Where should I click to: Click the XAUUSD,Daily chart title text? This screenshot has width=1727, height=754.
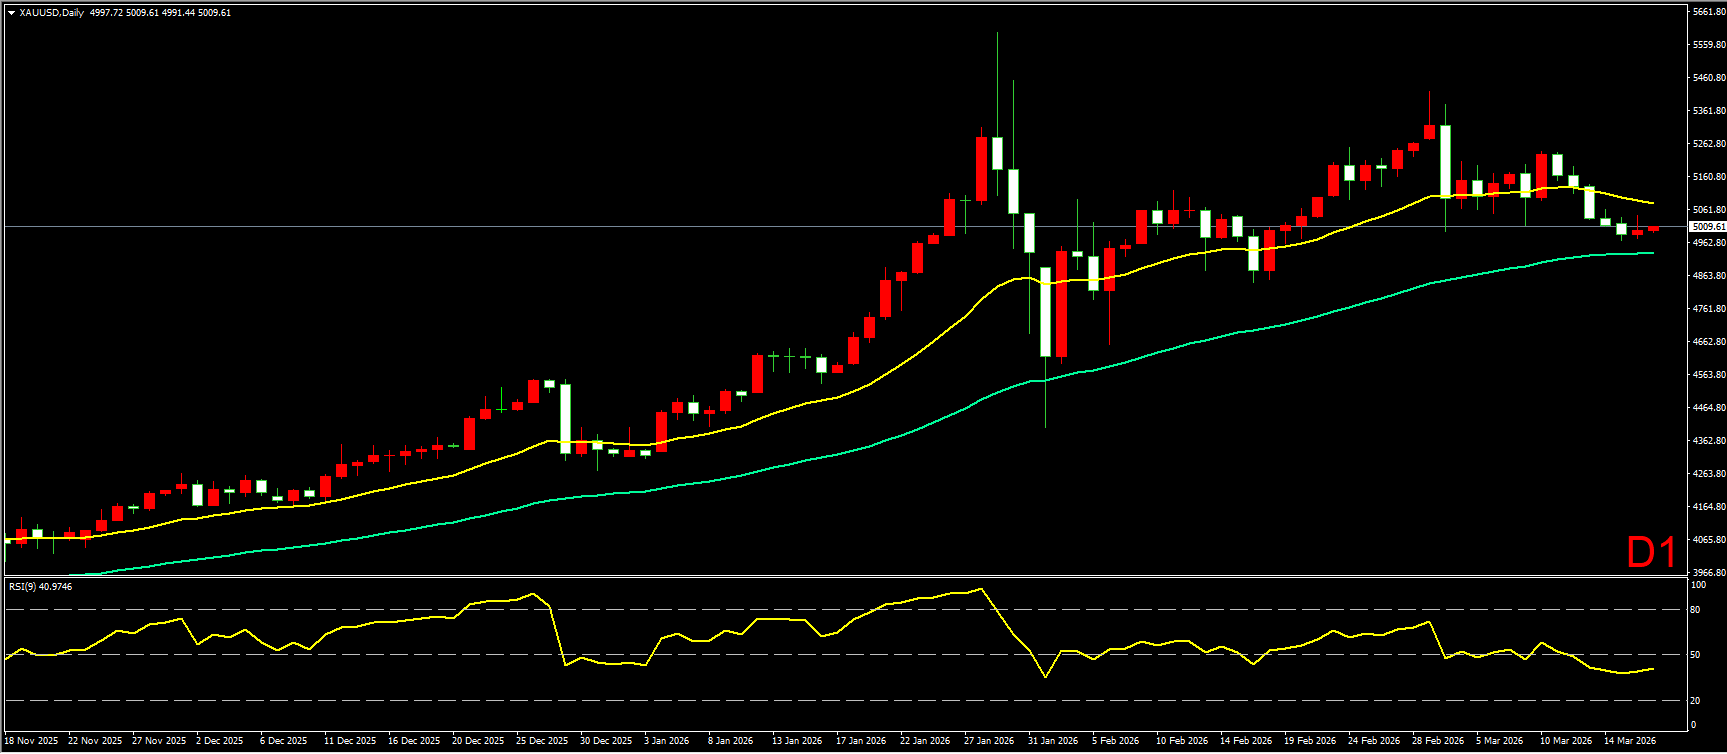coord(52,13)
